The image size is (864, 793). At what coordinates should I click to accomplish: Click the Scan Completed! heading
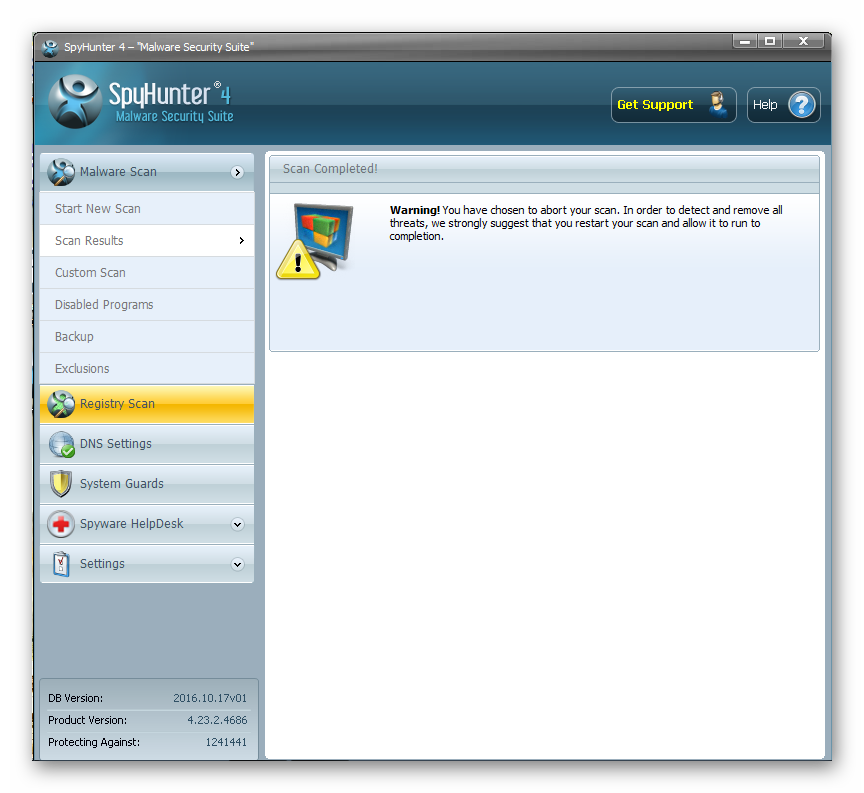[x=330, y=169]
